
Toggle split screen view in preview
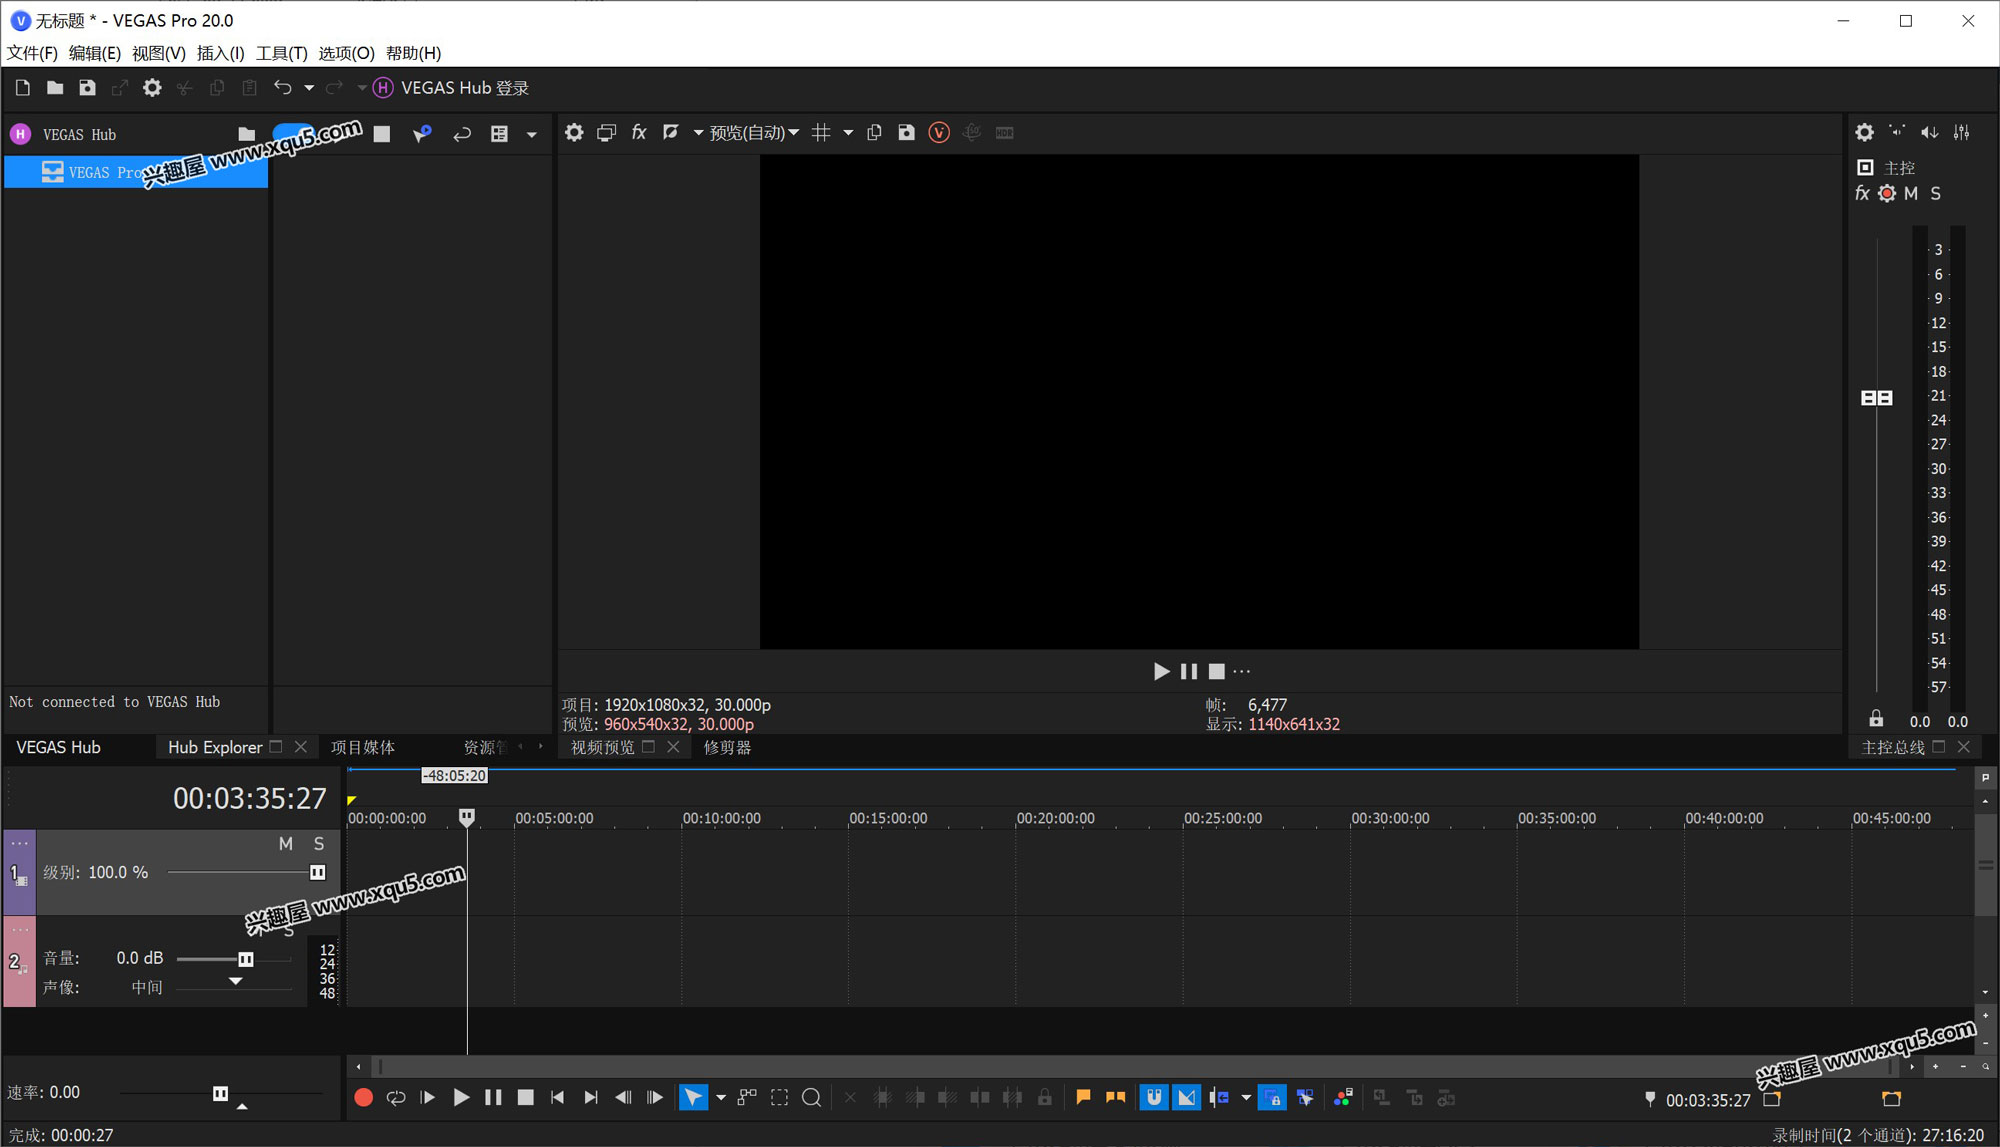pos(671,133)
